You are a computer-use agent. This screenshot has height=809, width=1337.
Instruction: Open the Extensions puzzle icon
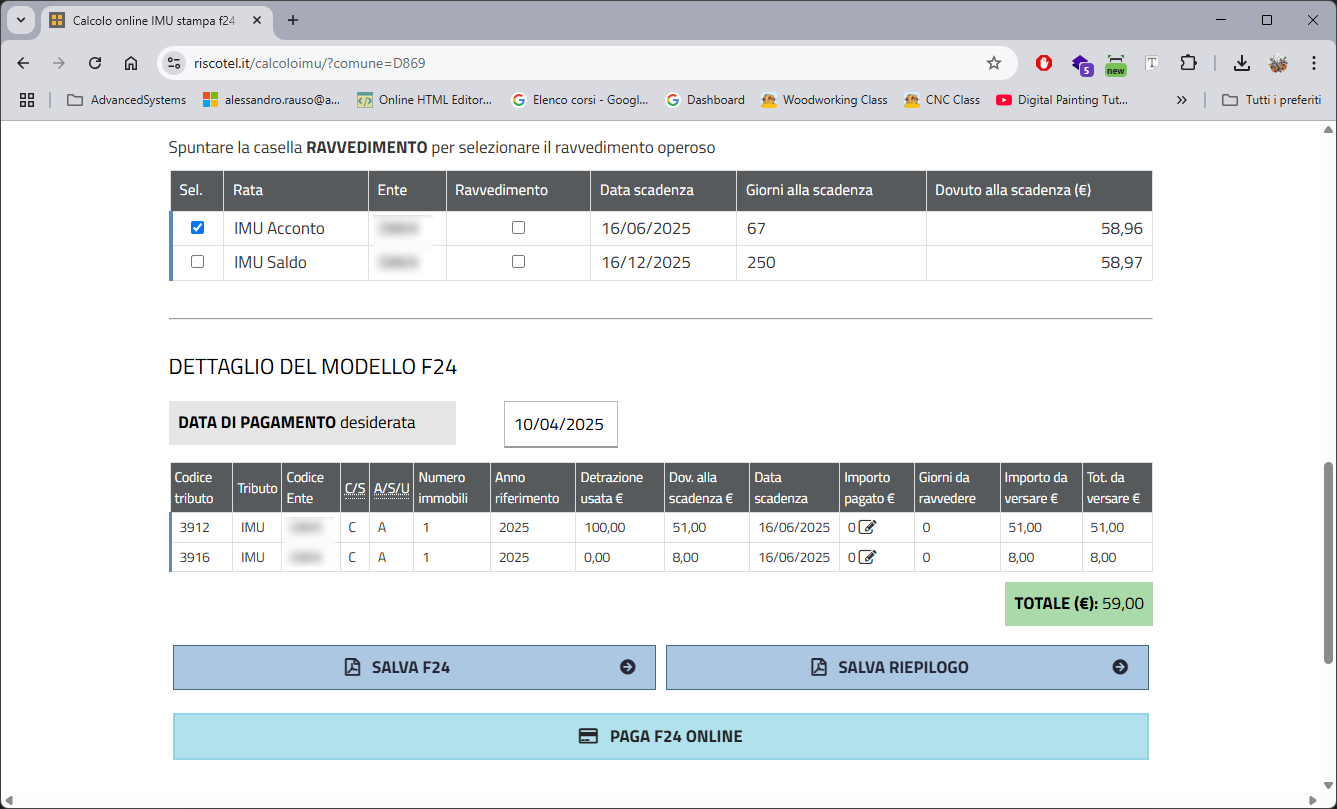(1188, 63)
